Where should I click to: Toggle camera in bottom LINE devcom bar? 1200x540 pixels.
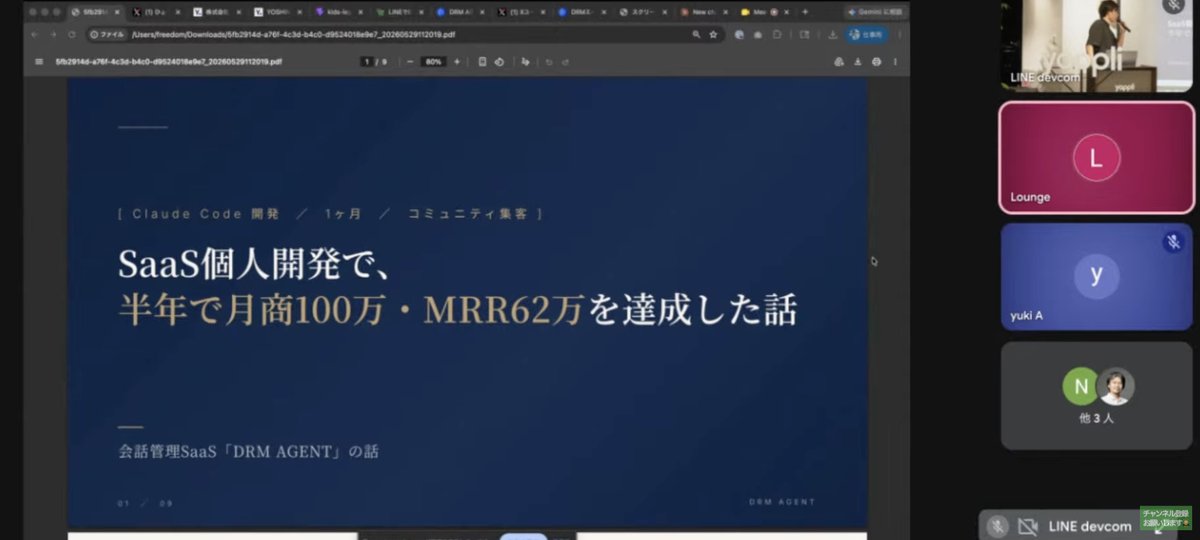tap(1027, 526)
